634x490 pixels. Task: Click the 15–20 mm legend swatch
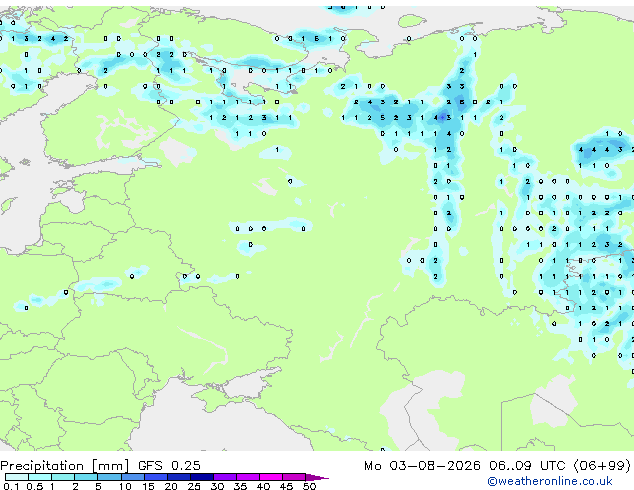click(156, 477)
